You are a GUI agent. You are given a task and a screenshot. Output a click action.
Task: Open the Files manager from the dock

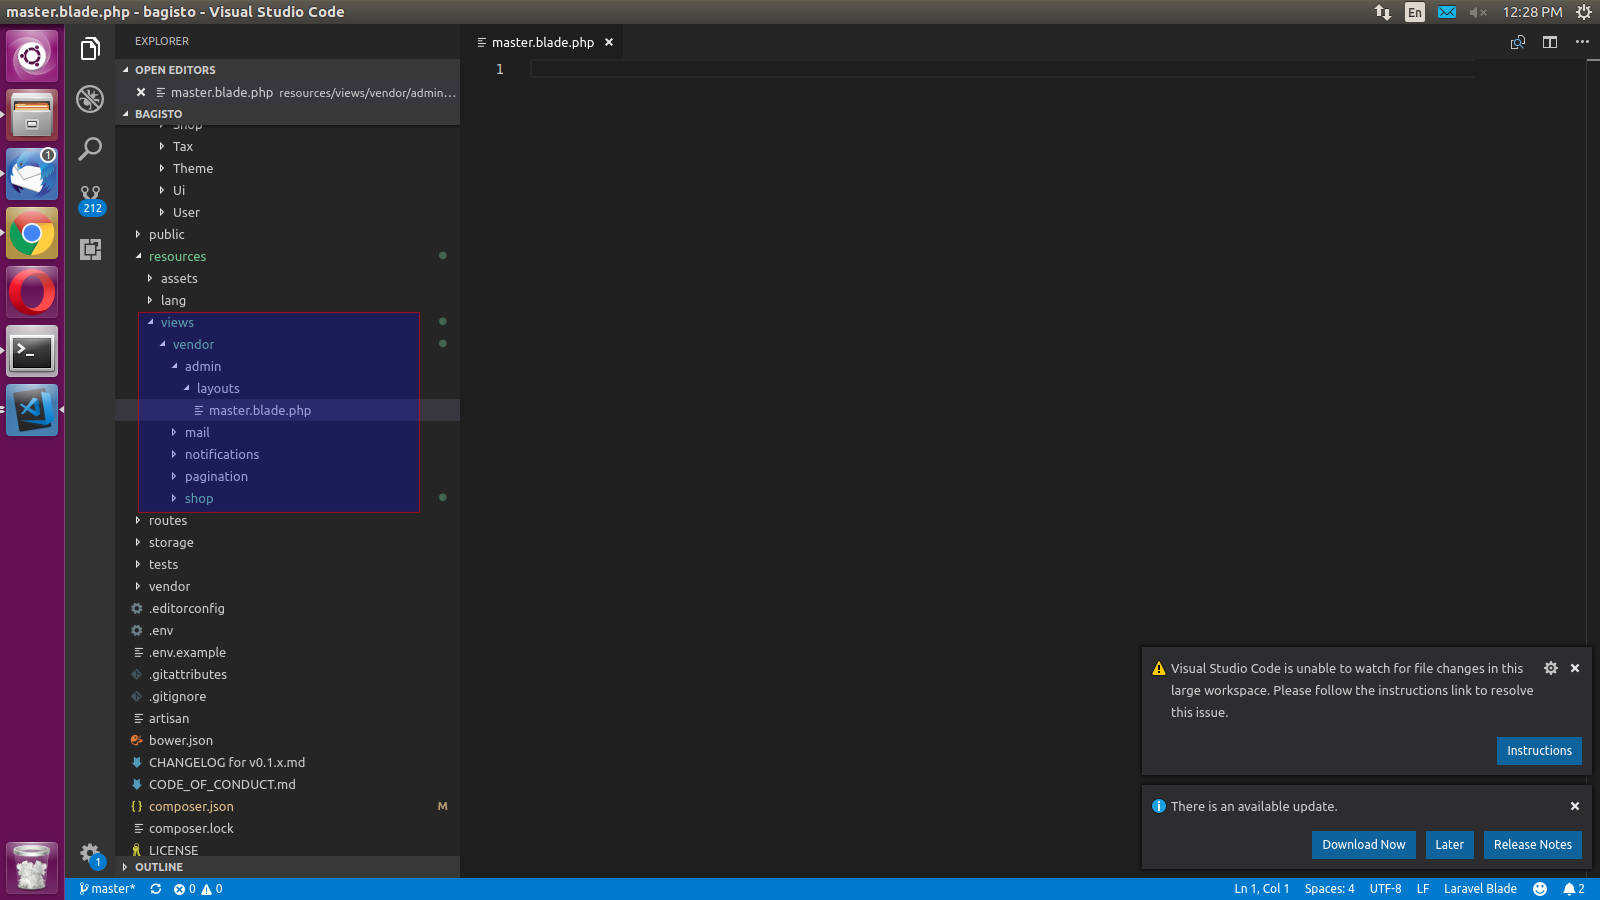(32, 115)
